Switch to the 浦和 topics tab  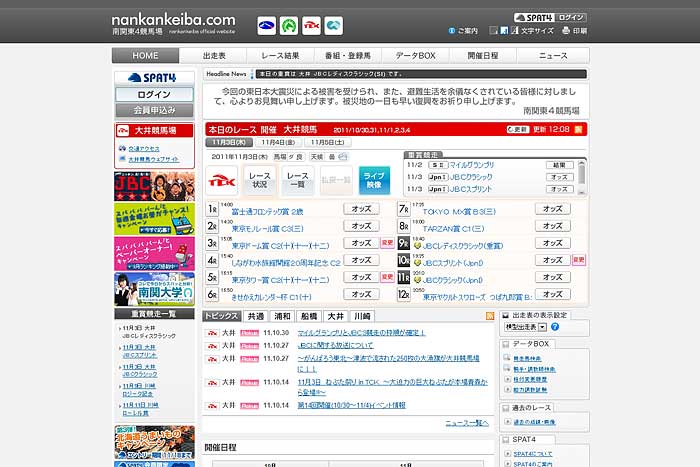(283, 316)
